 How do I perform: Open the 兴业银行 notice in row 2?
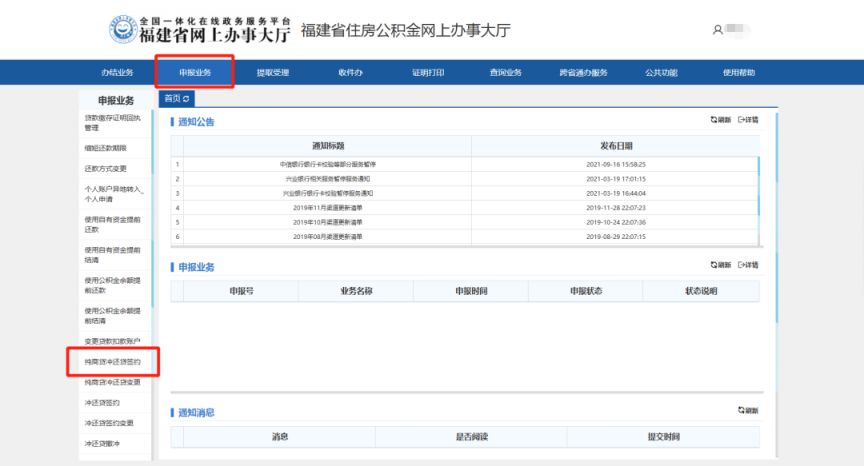(328, 178)
